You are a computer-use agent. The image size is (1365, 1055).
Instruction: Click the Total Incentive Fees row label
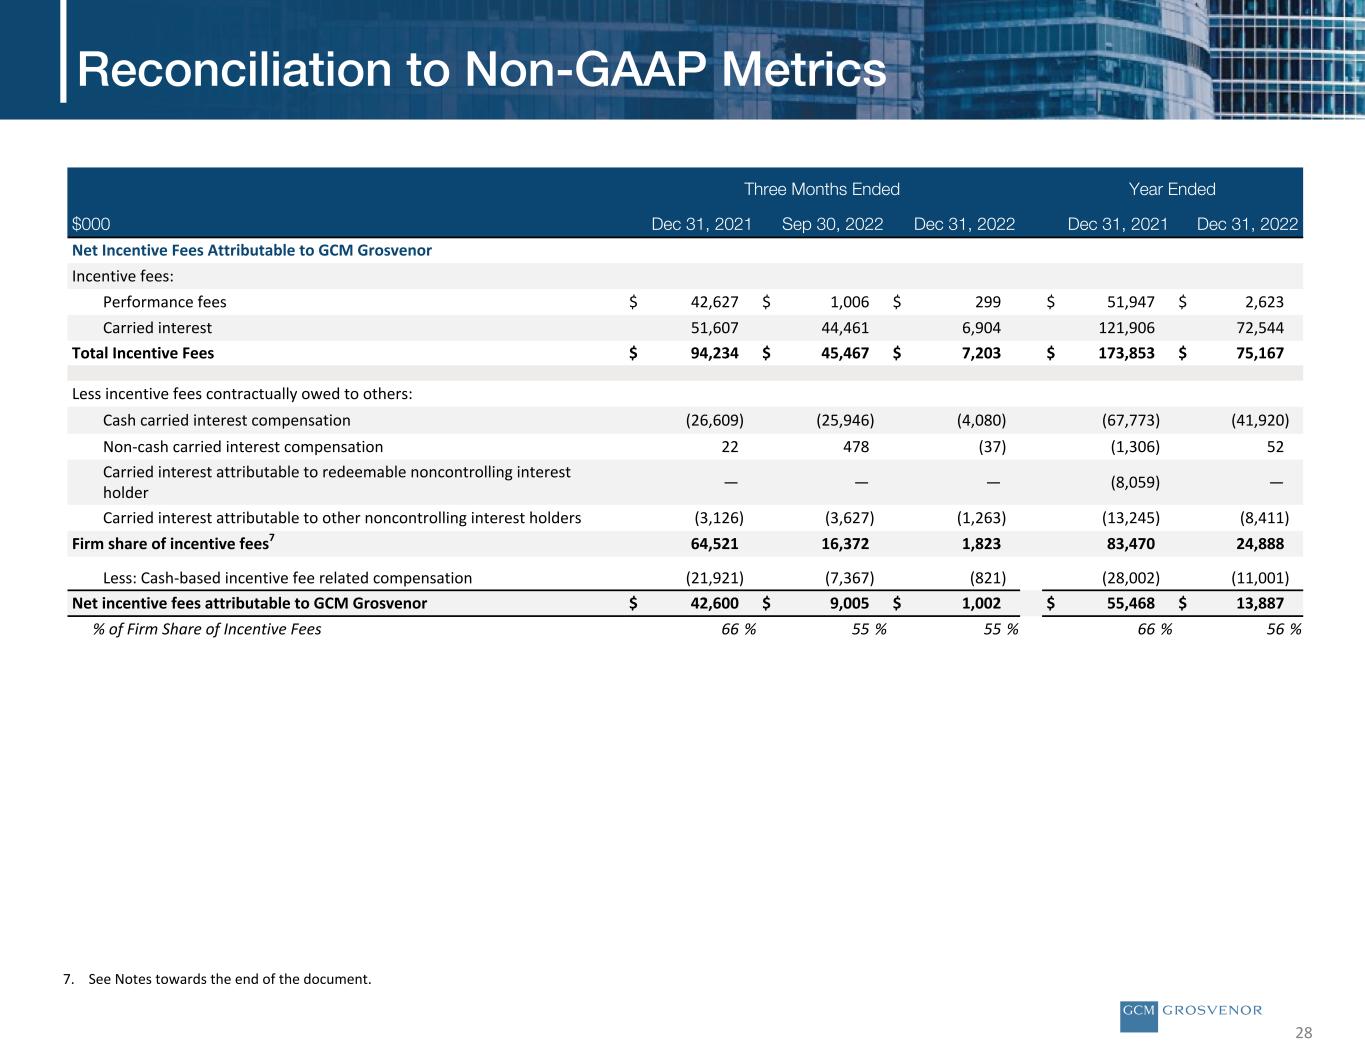pyautogui.click(x=143, y=353)
